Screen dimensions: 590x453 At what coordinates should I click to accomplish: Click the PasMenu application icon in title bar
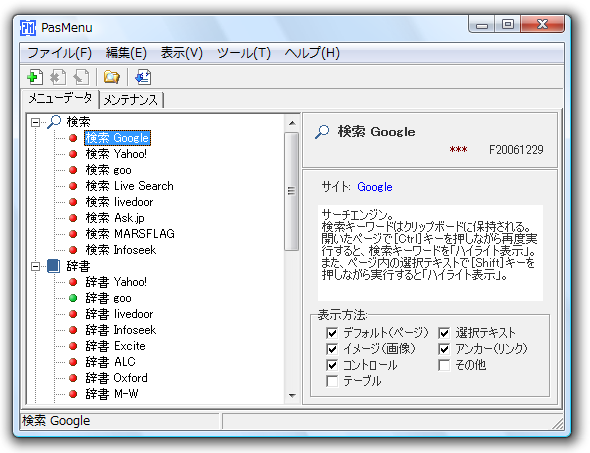pyautogui.click(x=28, y=28)
